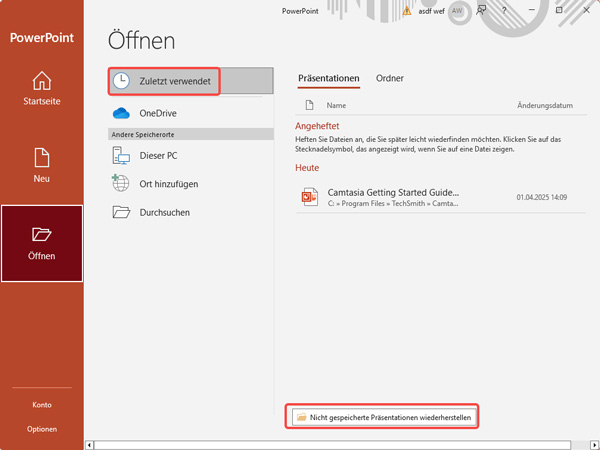Image resolution: width=600 pixels, height=450 pixels.
Task: Click horizontal scrollbar left arrow
Action: pos(89,445)
